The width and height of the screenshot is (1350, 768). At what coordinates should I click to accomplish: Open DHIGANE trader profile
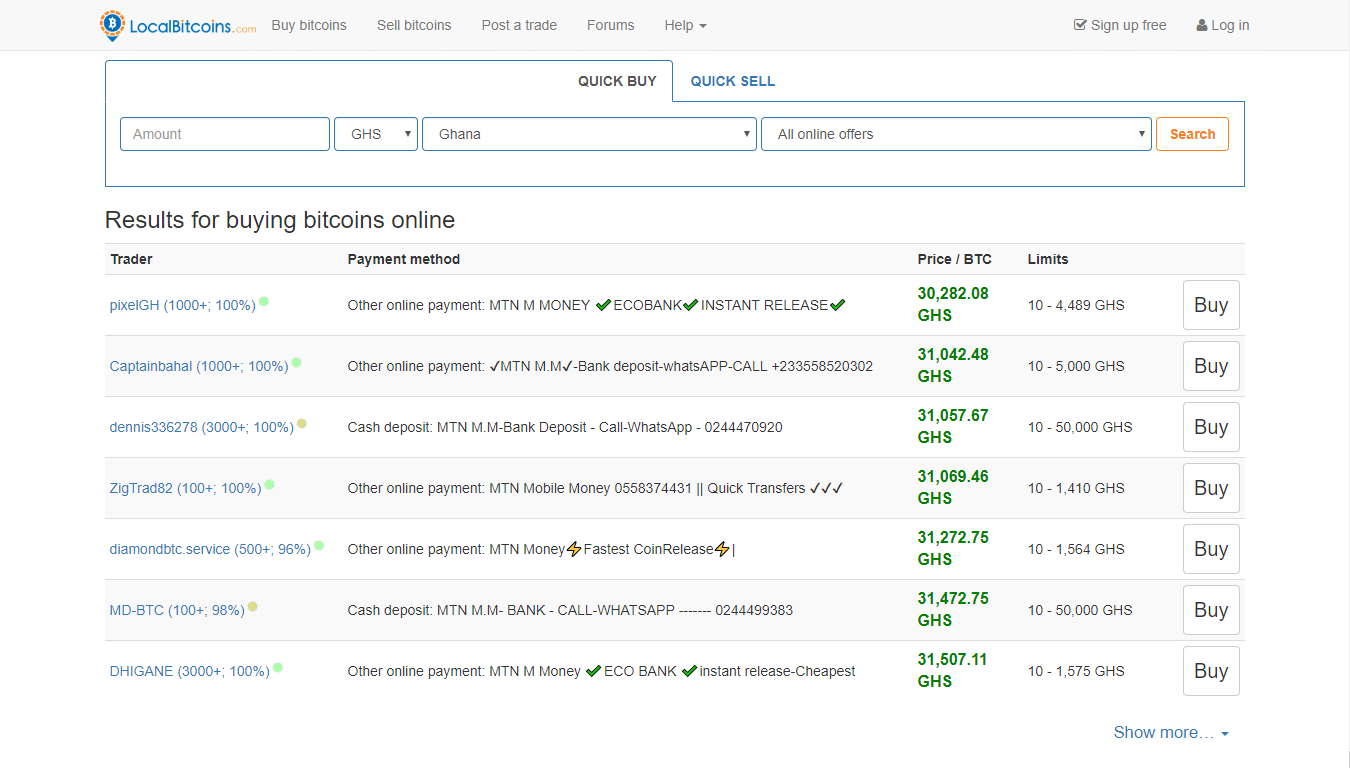(x=189, y=671)
